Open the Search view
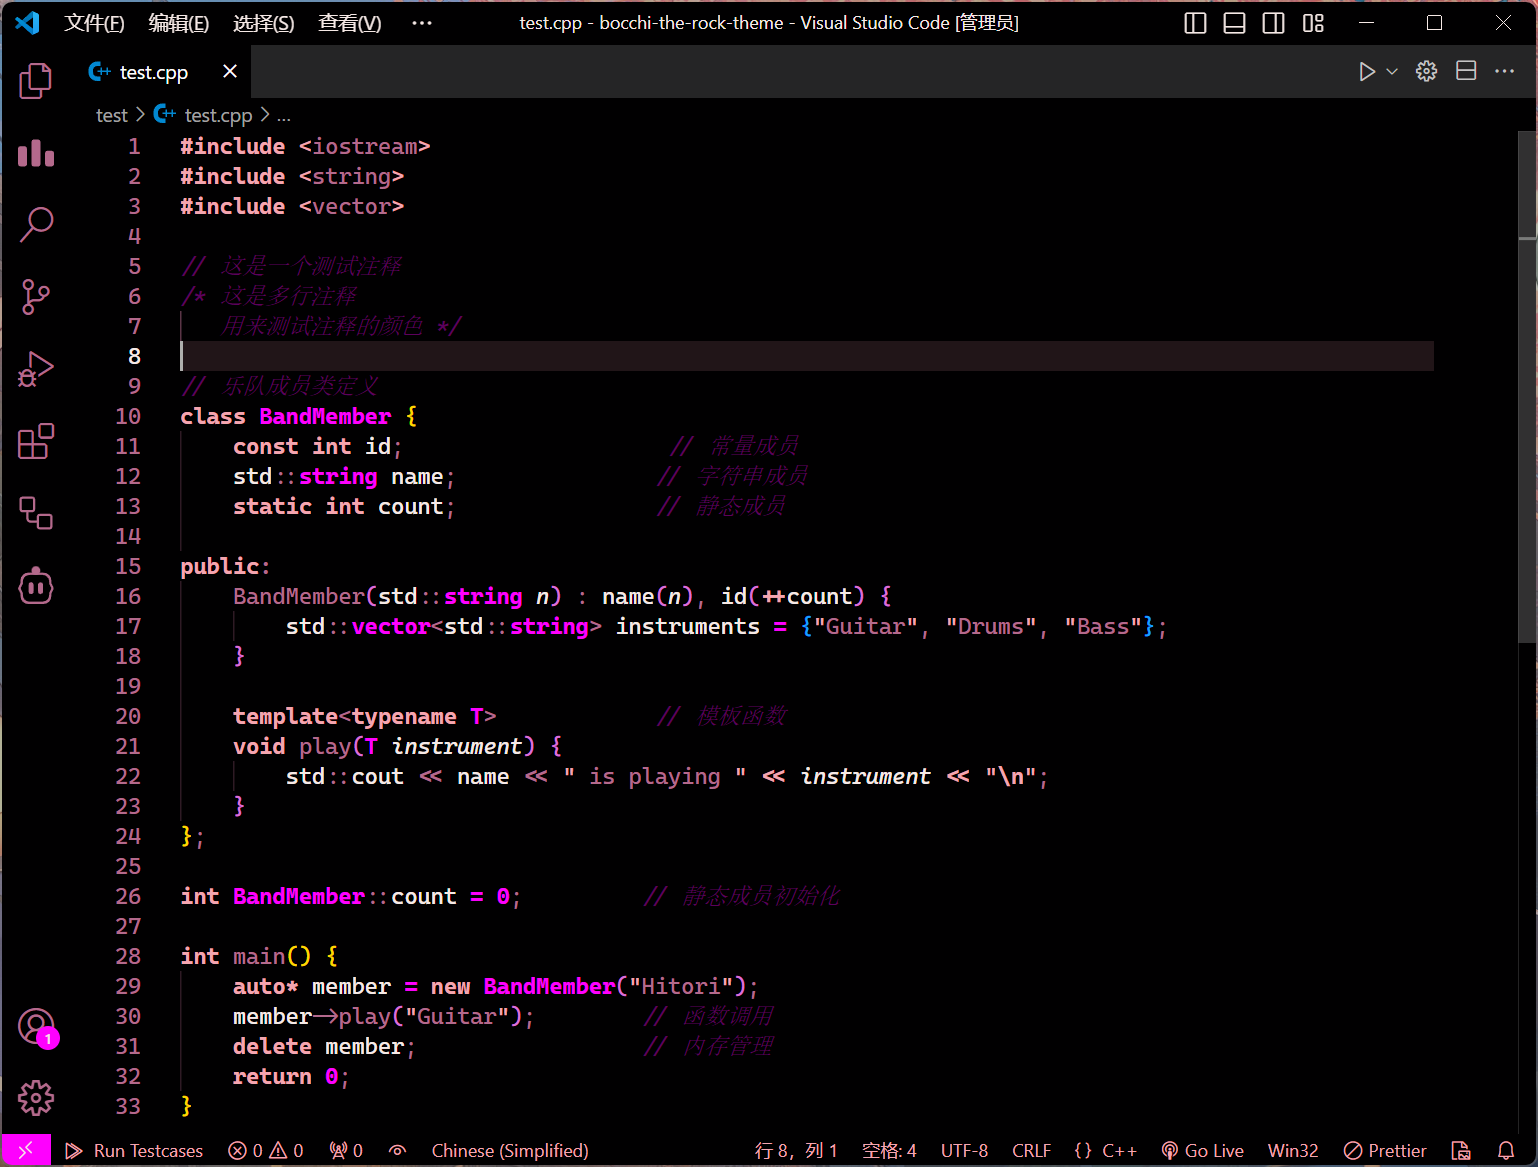 [36, 225]
